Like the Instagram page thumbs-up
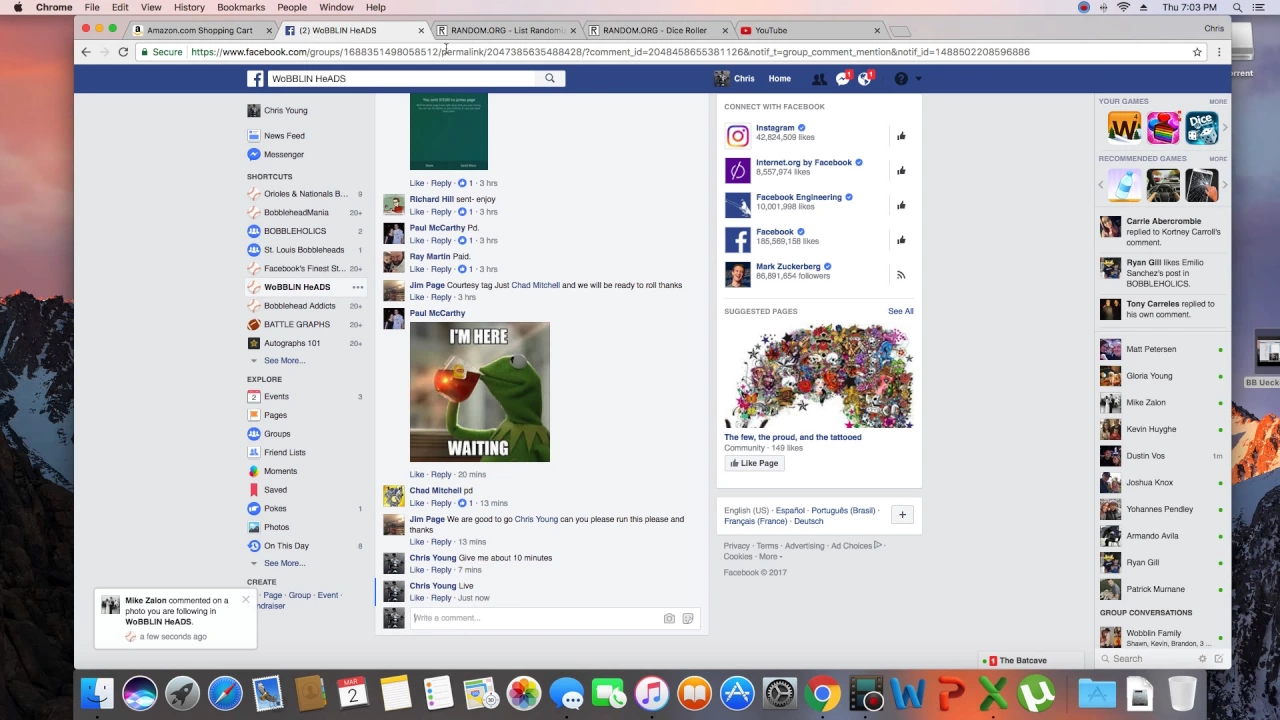 (x=901, y=136)
